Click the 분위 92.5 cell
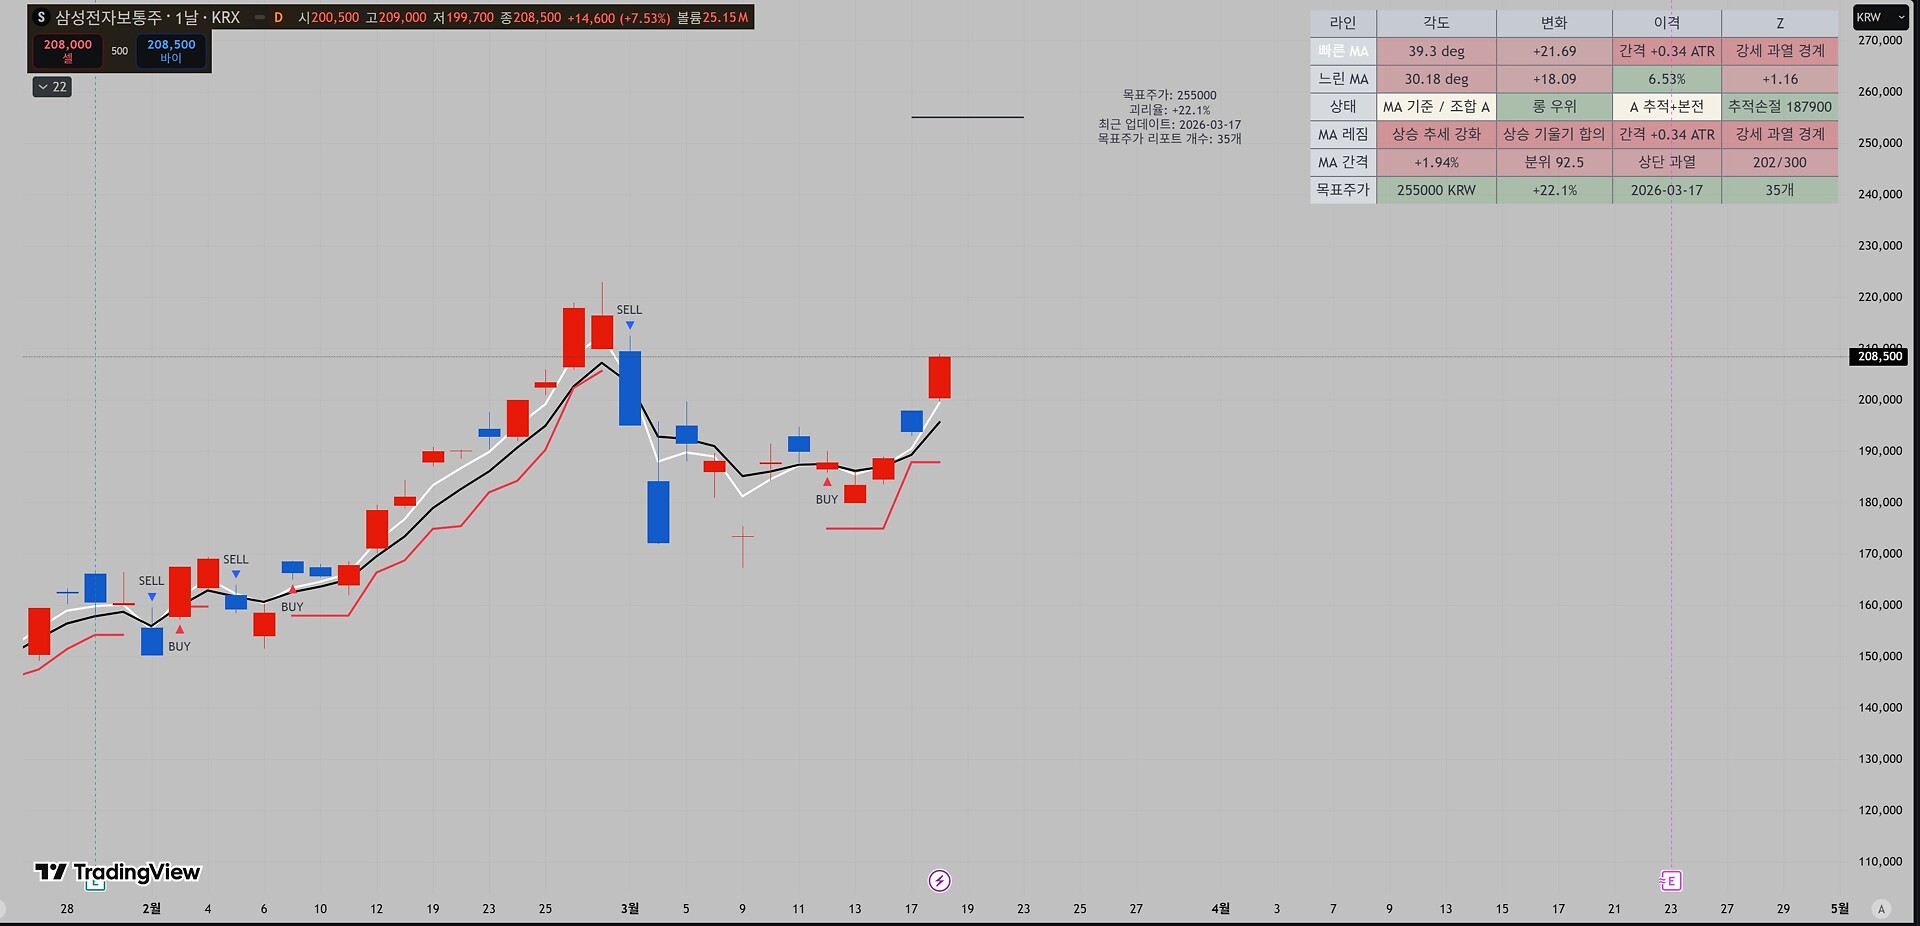Image resolution: width=1920 pixels, height=926 pixels. (x=1554, y=162)
